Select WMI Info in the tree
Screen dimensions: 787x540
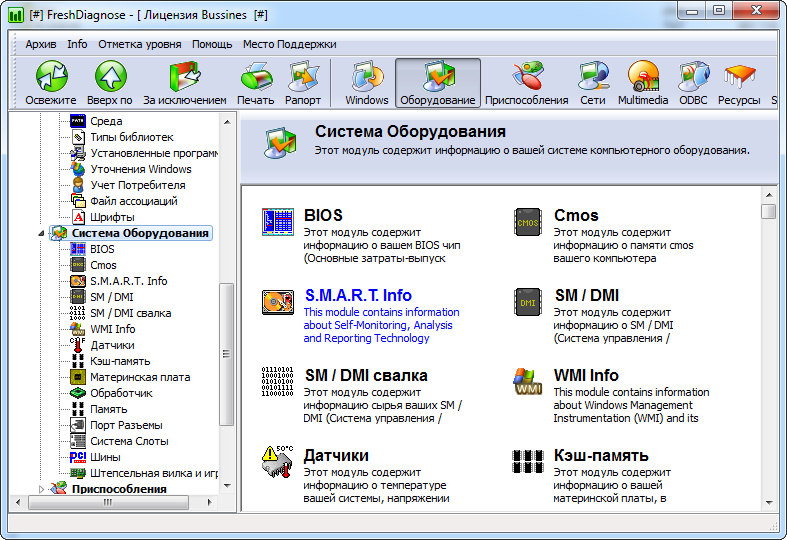pos(113,329)
